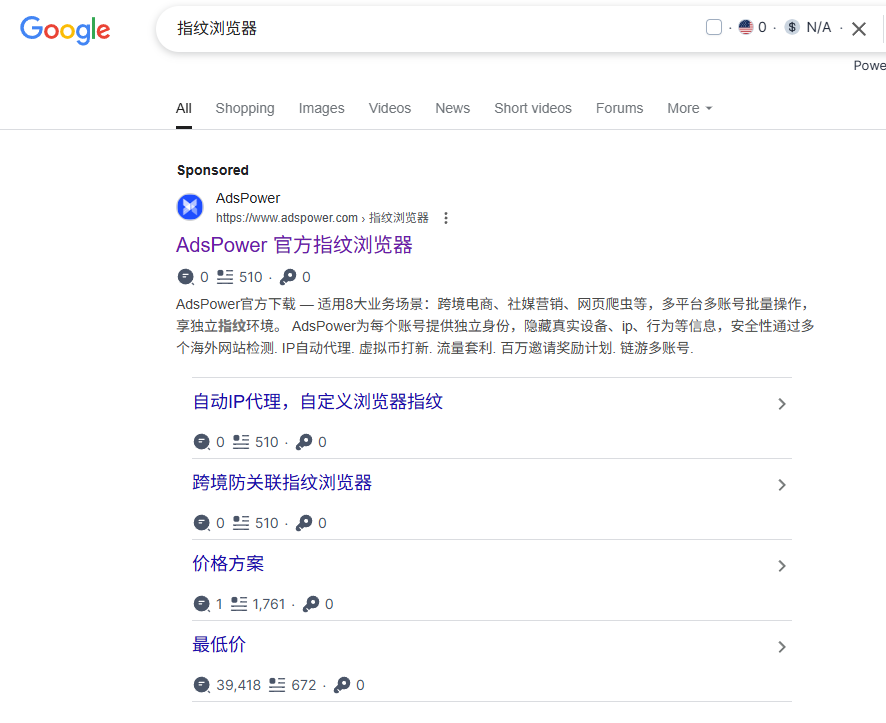
Task: Select traffic icon under 价格方案
Action: (202, 604)
